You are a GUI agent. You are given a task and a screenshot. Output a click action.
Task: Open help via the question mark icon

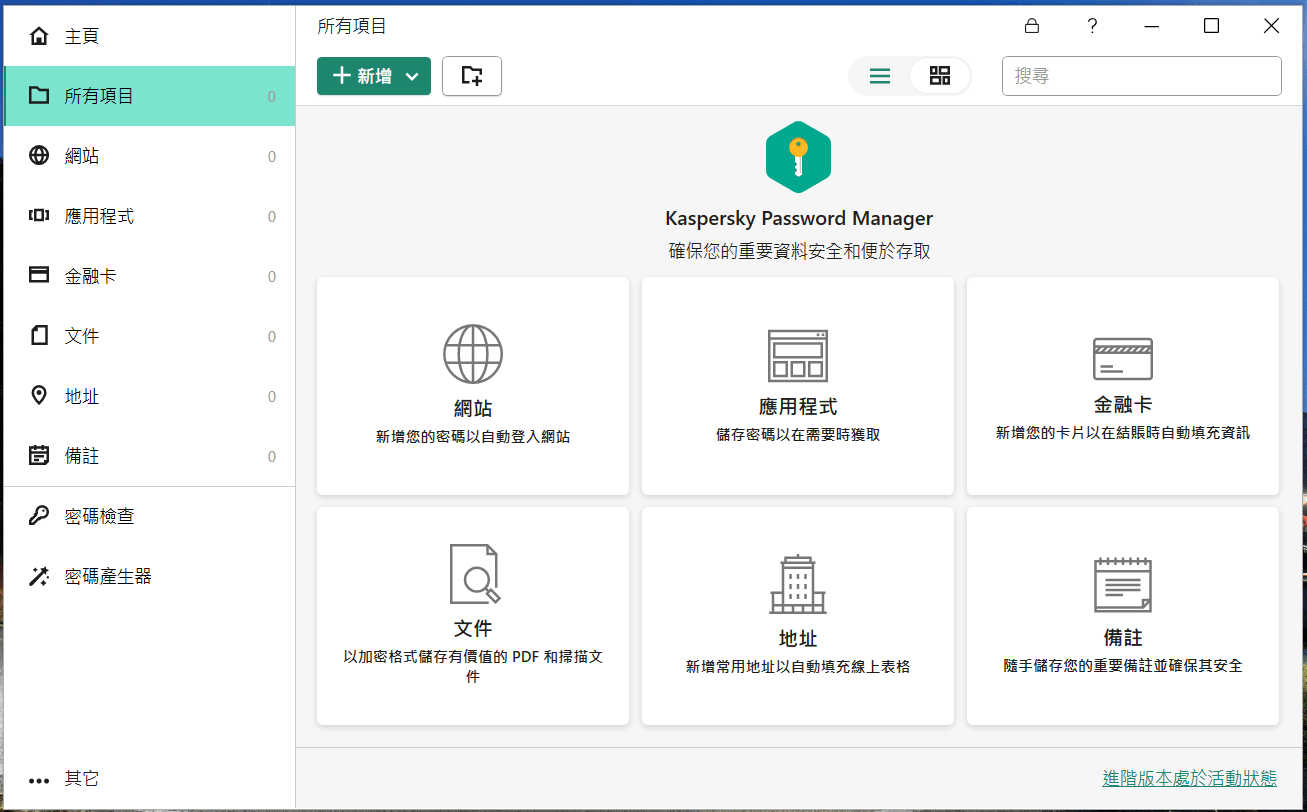click(x=1092, y=26)
